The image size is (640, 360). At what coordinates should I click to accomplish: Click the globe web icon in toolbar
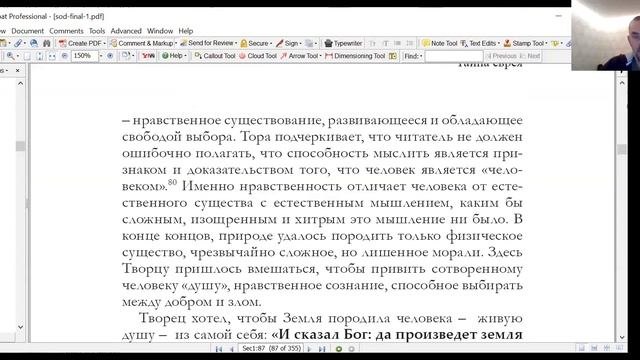click(x=34, y=43)
